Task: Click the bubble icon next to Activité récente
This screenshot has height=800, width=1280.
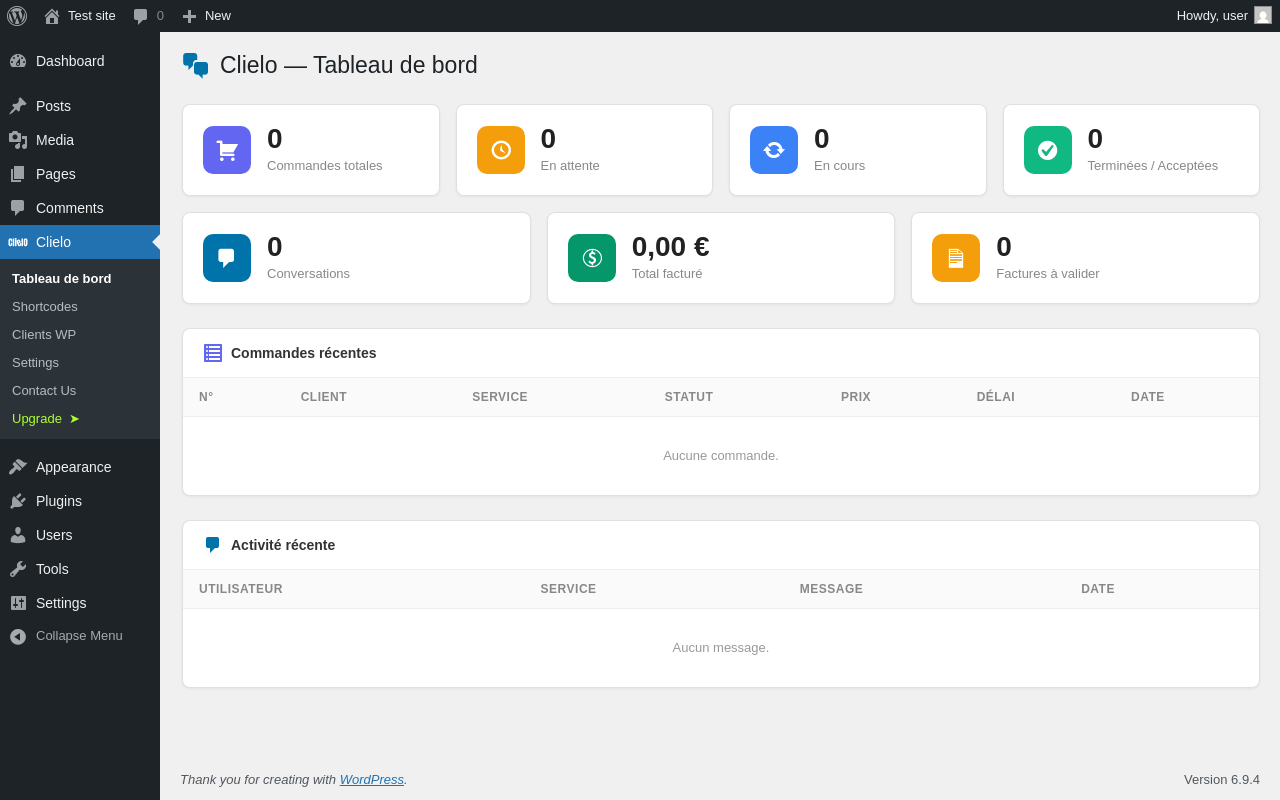Action: 213,545
